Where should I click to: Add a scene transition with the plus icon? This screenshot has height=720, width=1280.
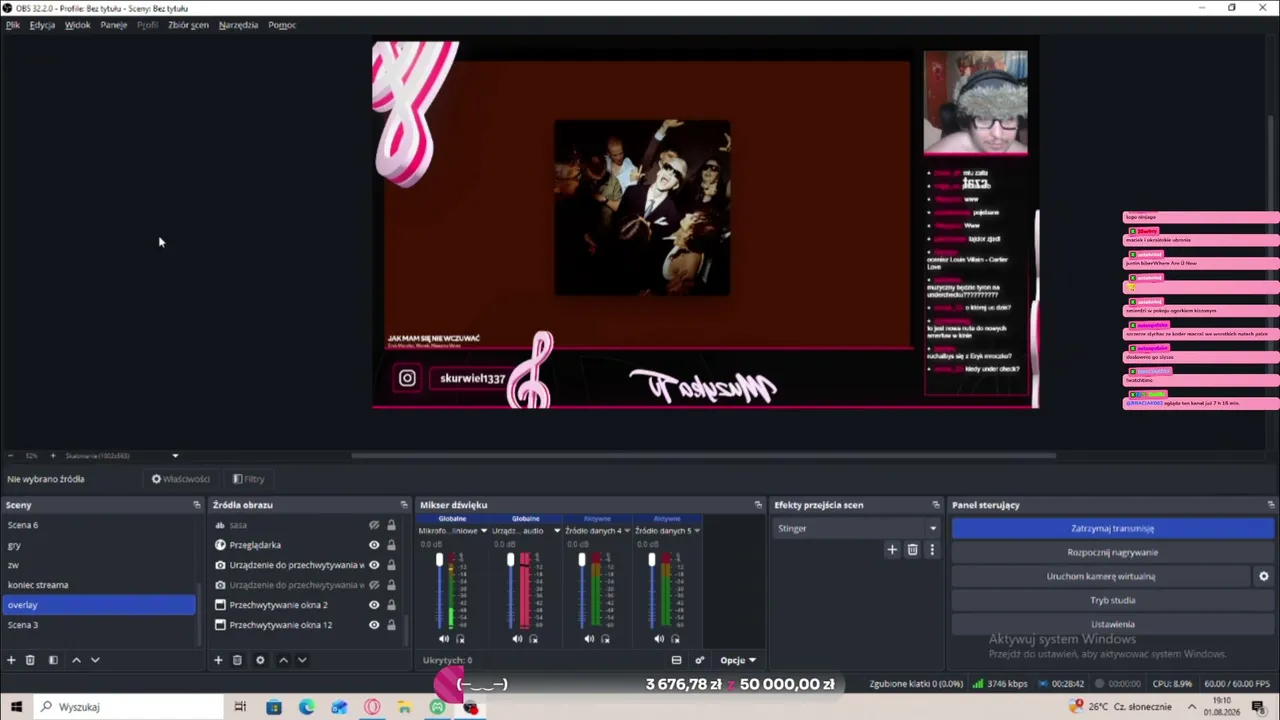[892, 550]
